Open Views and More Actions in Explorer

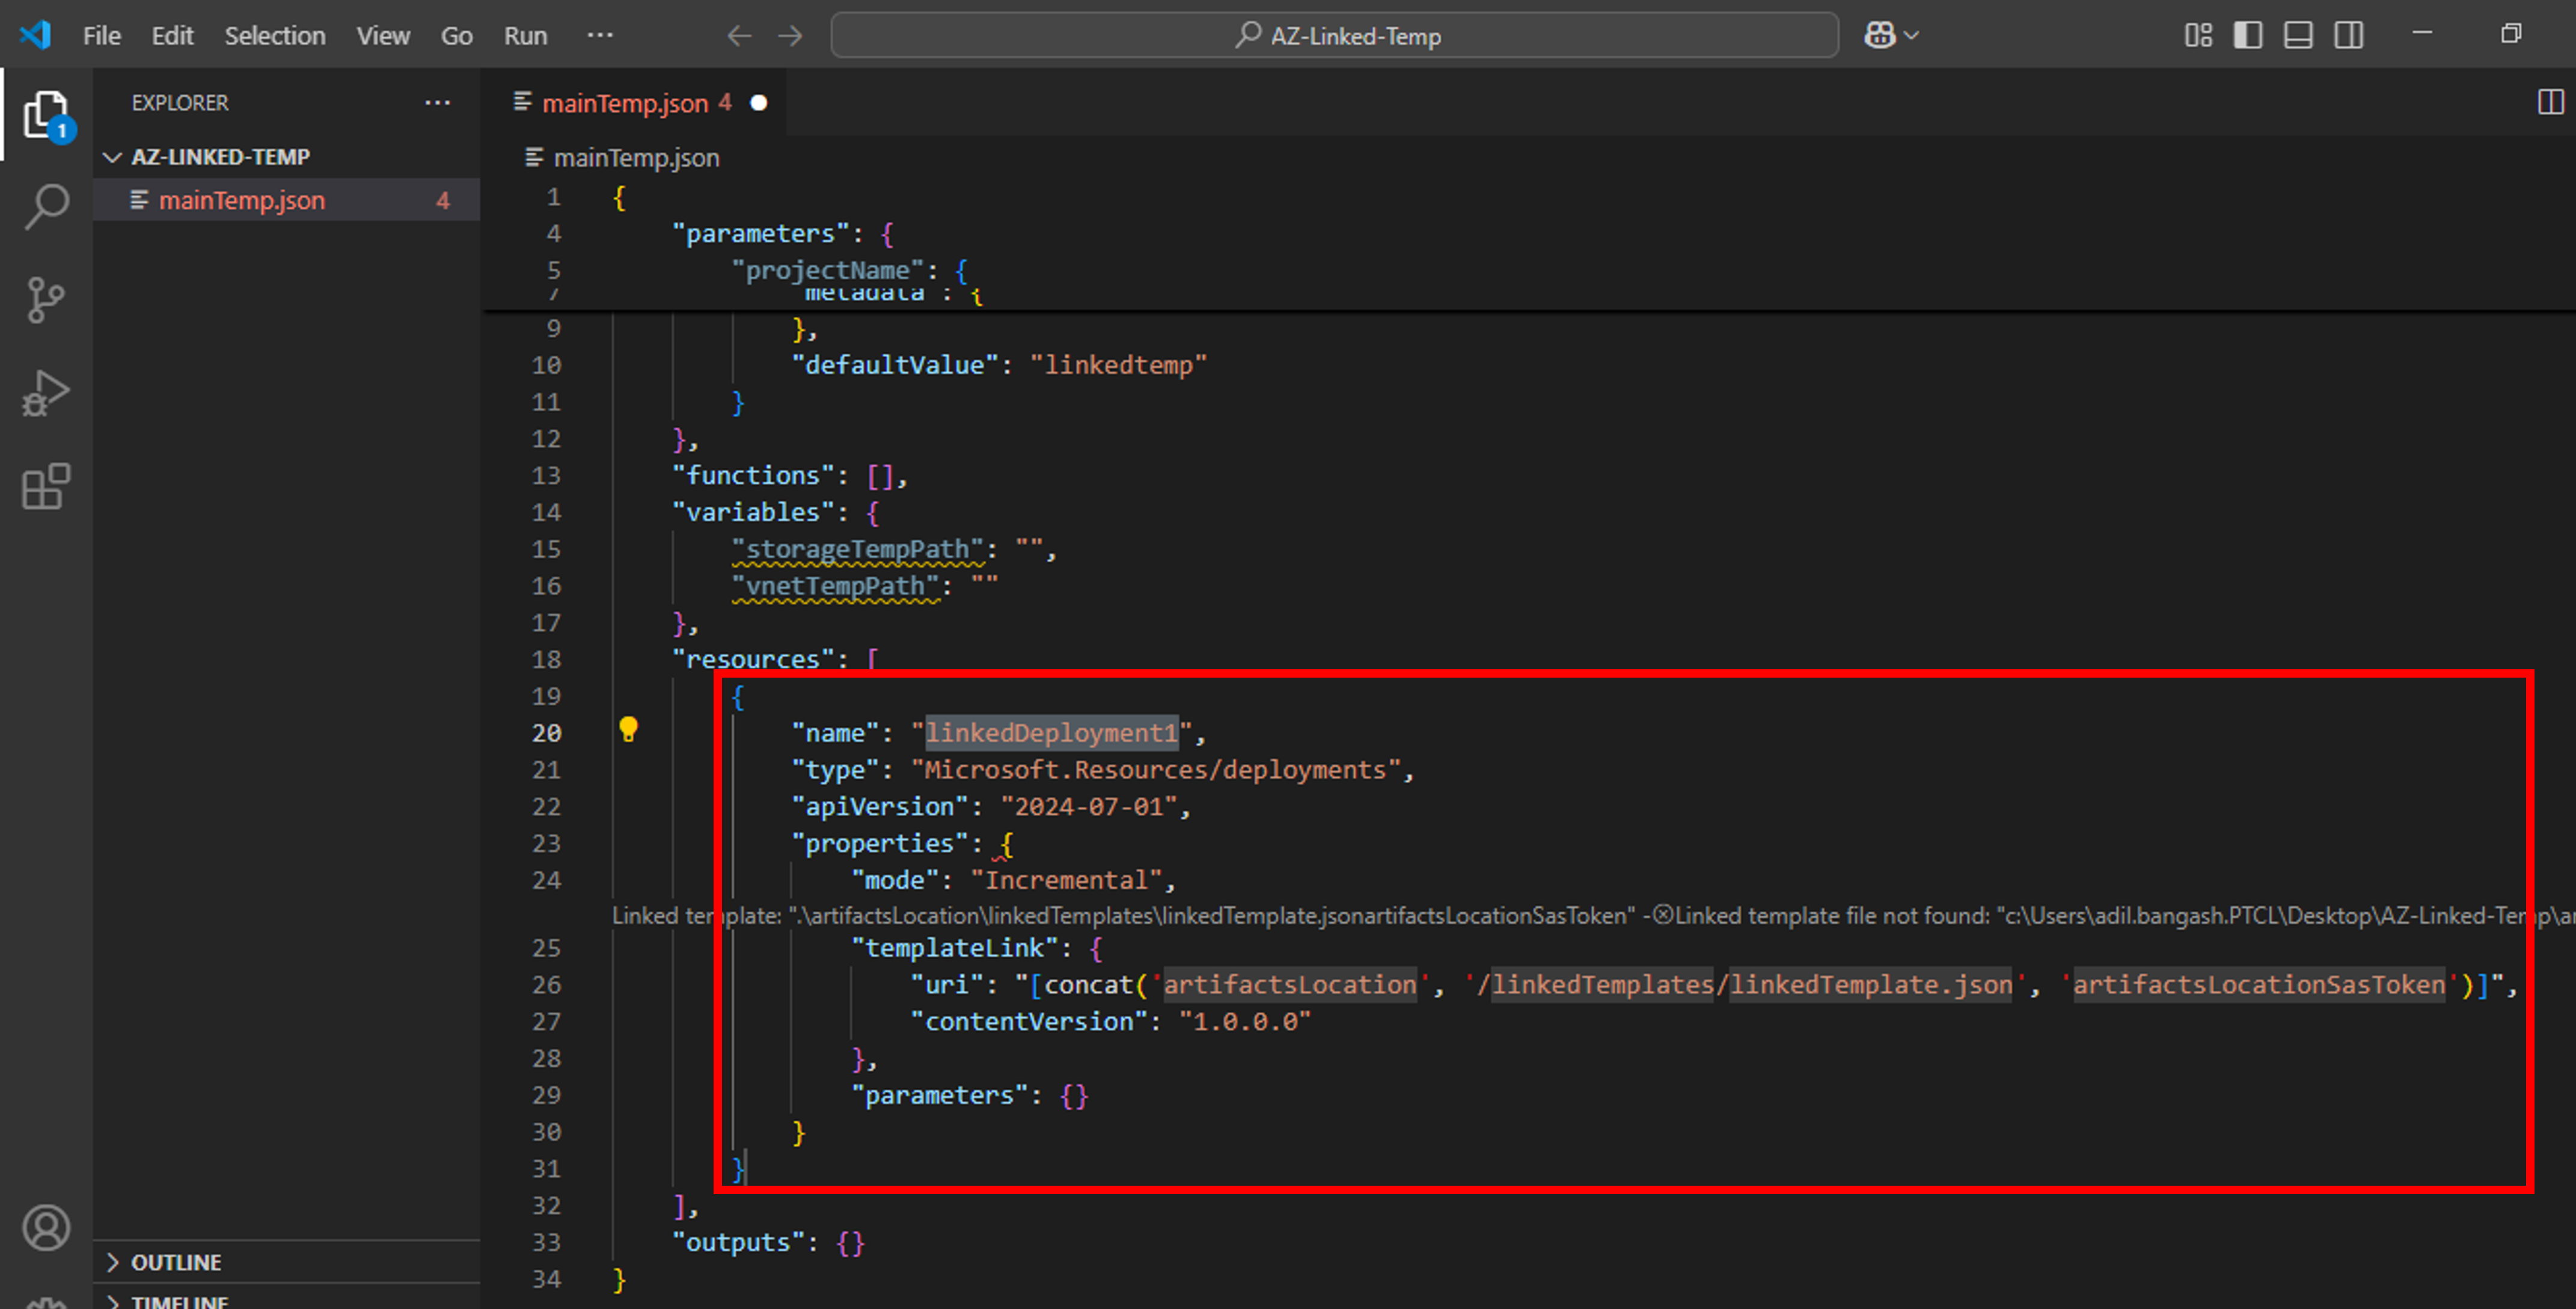[x=437, y=102]
